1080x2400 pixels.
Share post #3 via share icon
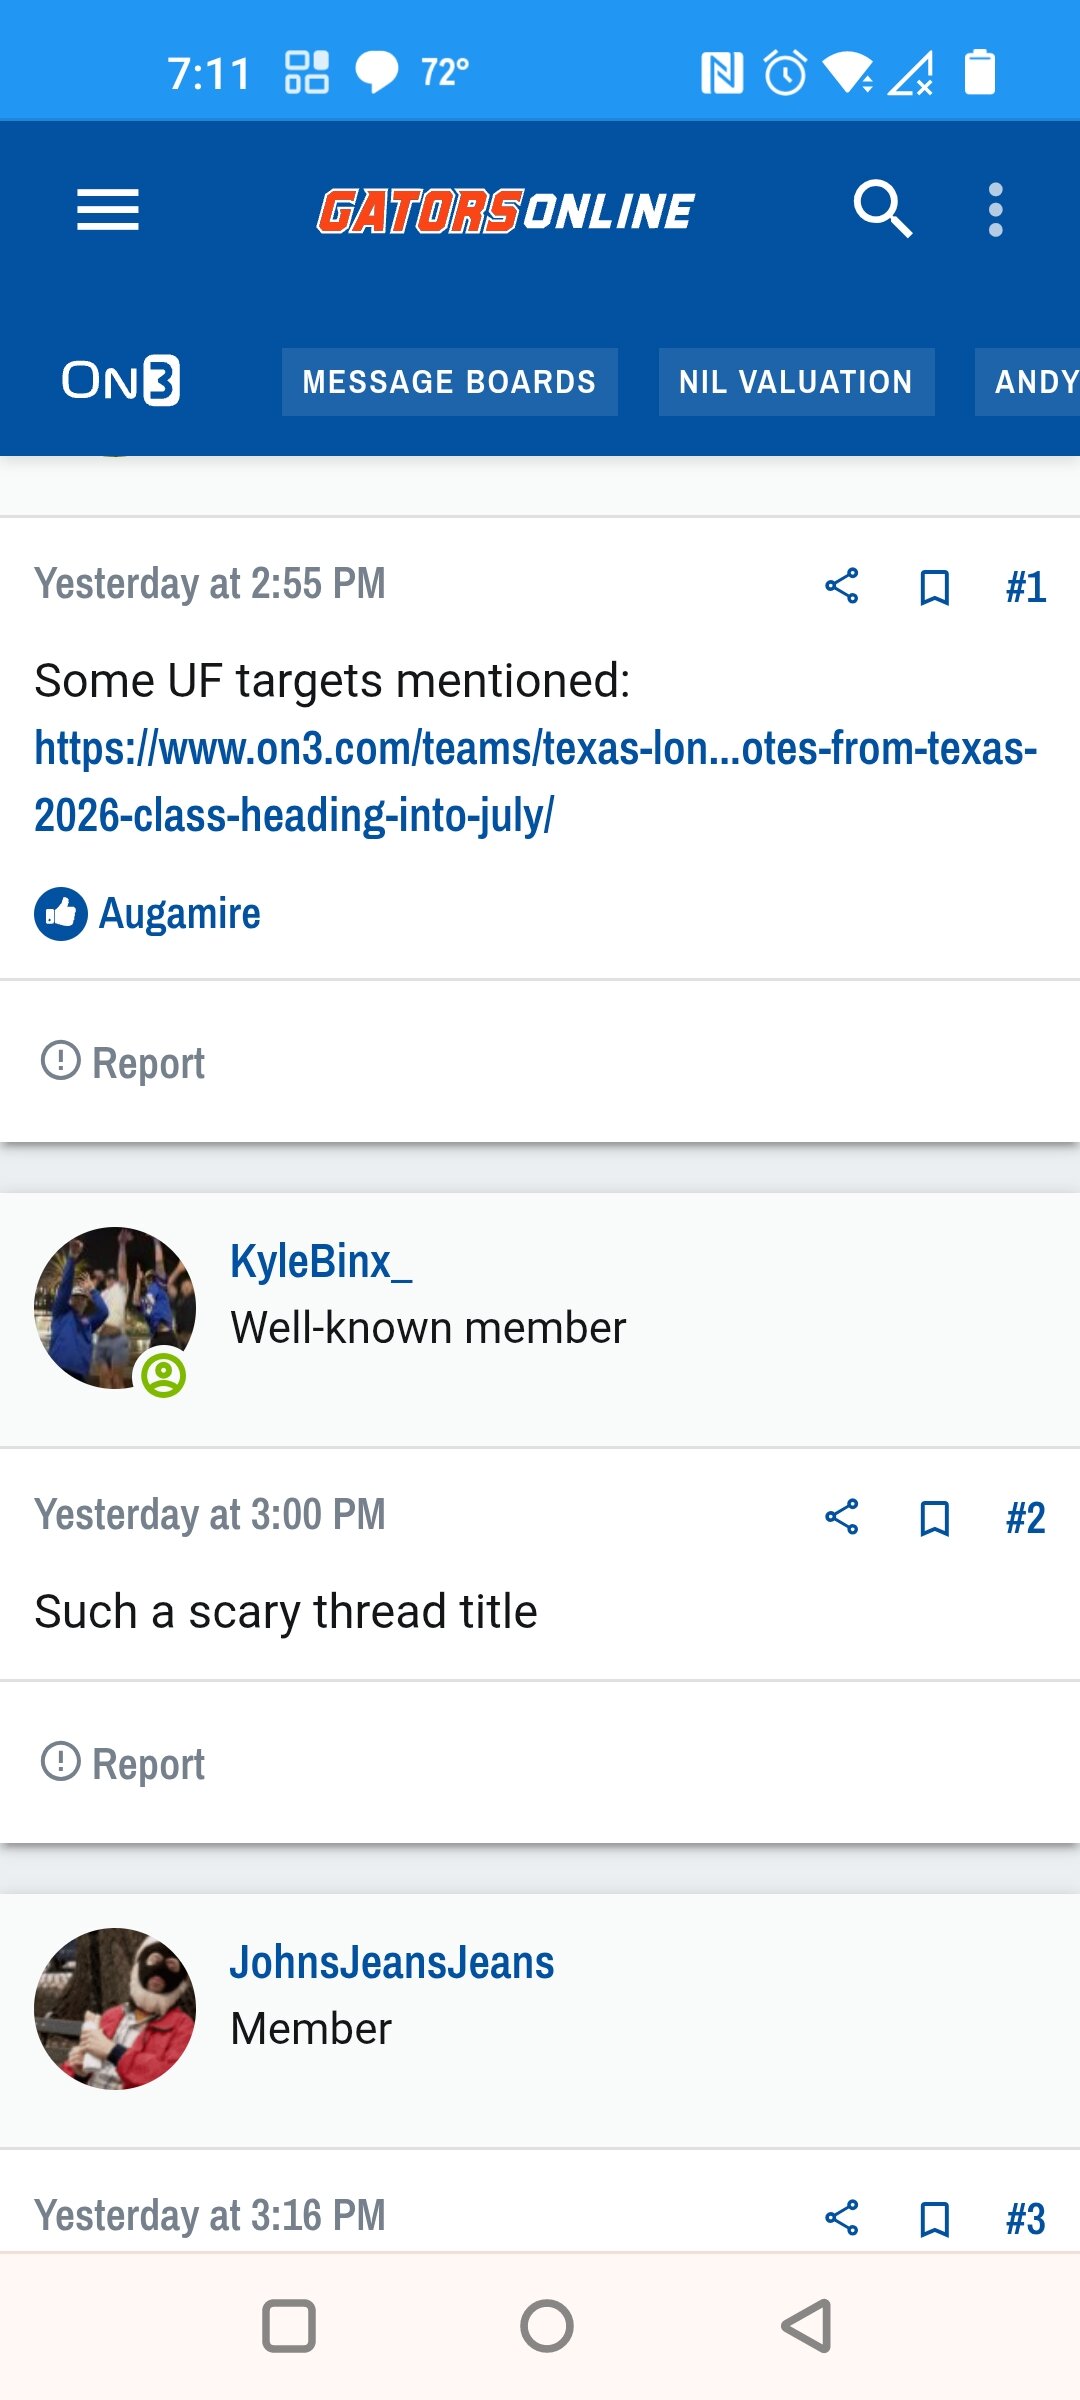[842, 2218]
